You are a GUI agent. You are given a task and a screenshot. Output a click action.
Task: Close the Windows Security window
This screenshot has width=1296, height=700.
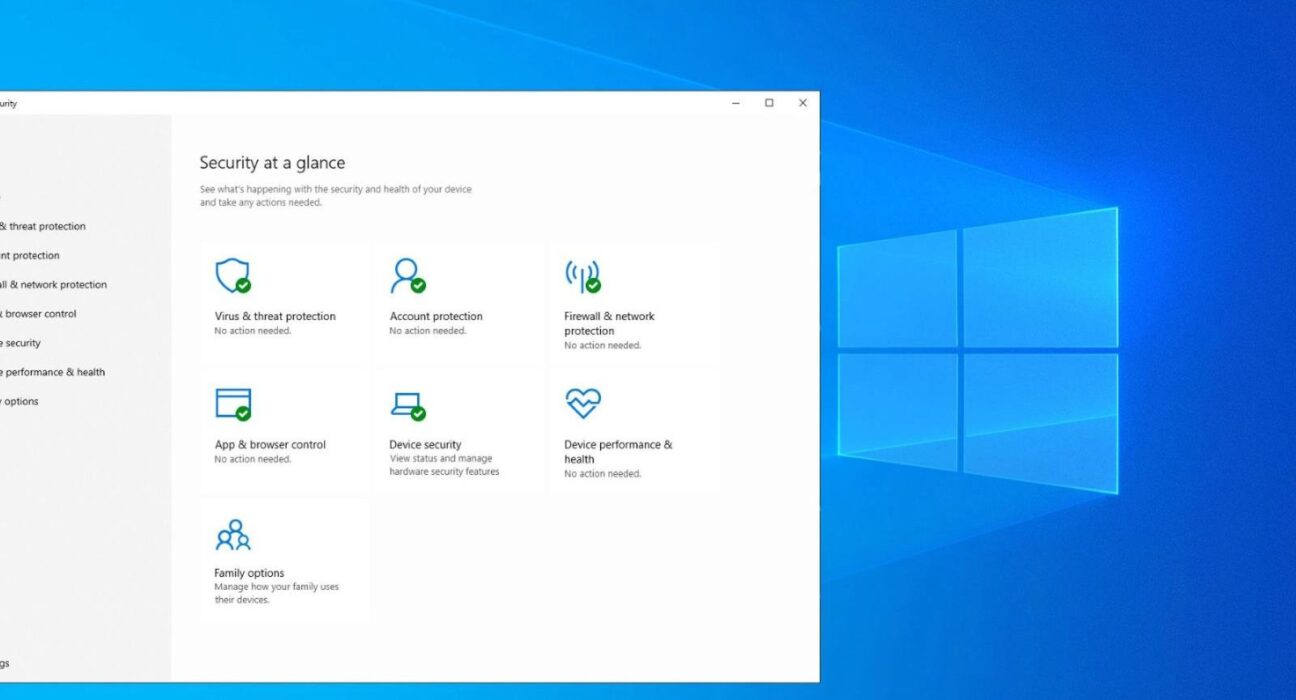coord(802,103)
